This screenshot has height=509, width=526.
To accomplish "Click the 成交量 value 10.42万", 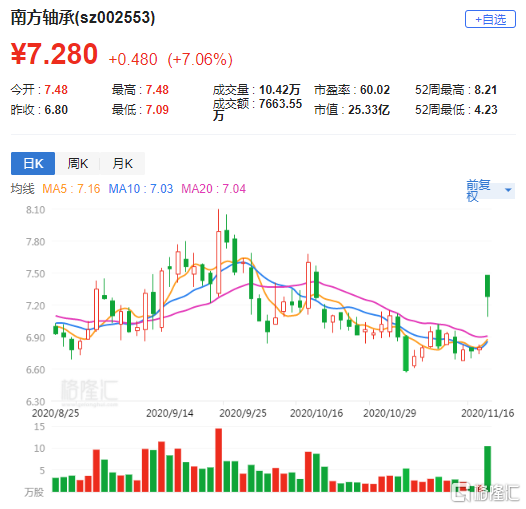I will (x=279, y=90).
